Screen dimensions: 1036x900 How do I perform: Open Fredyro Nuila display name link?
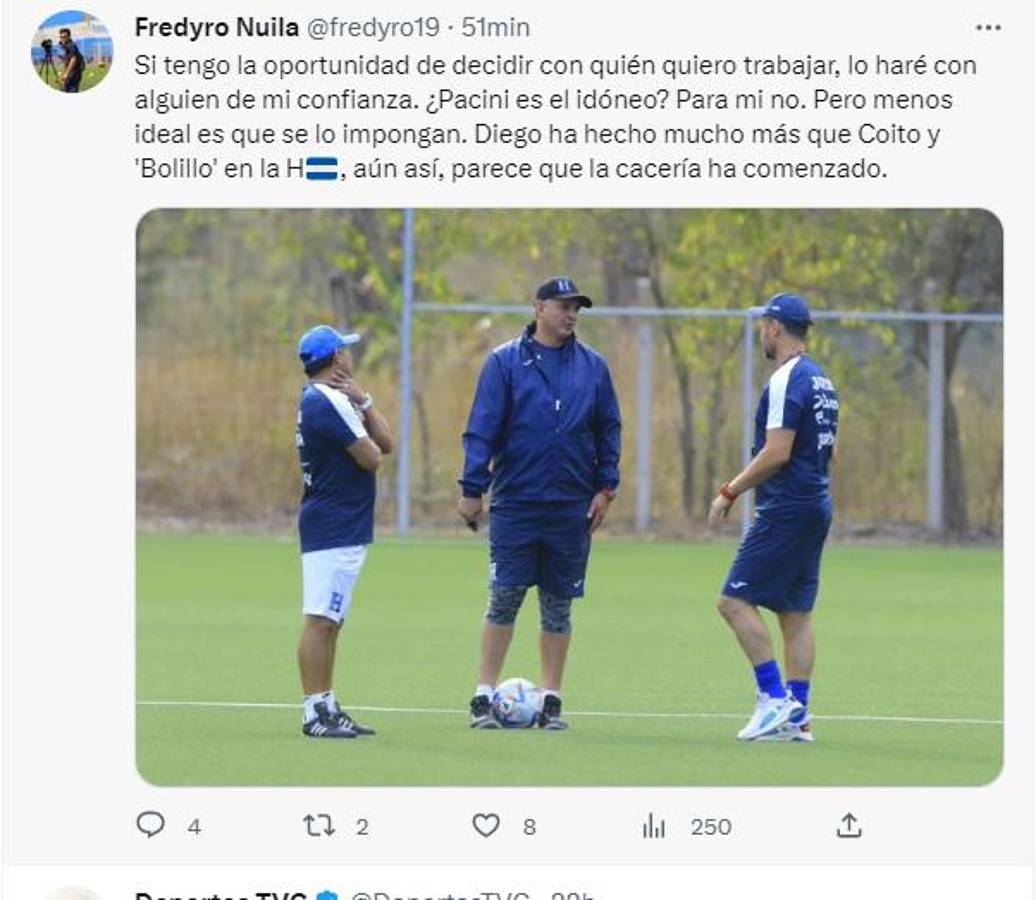[216, 27]
